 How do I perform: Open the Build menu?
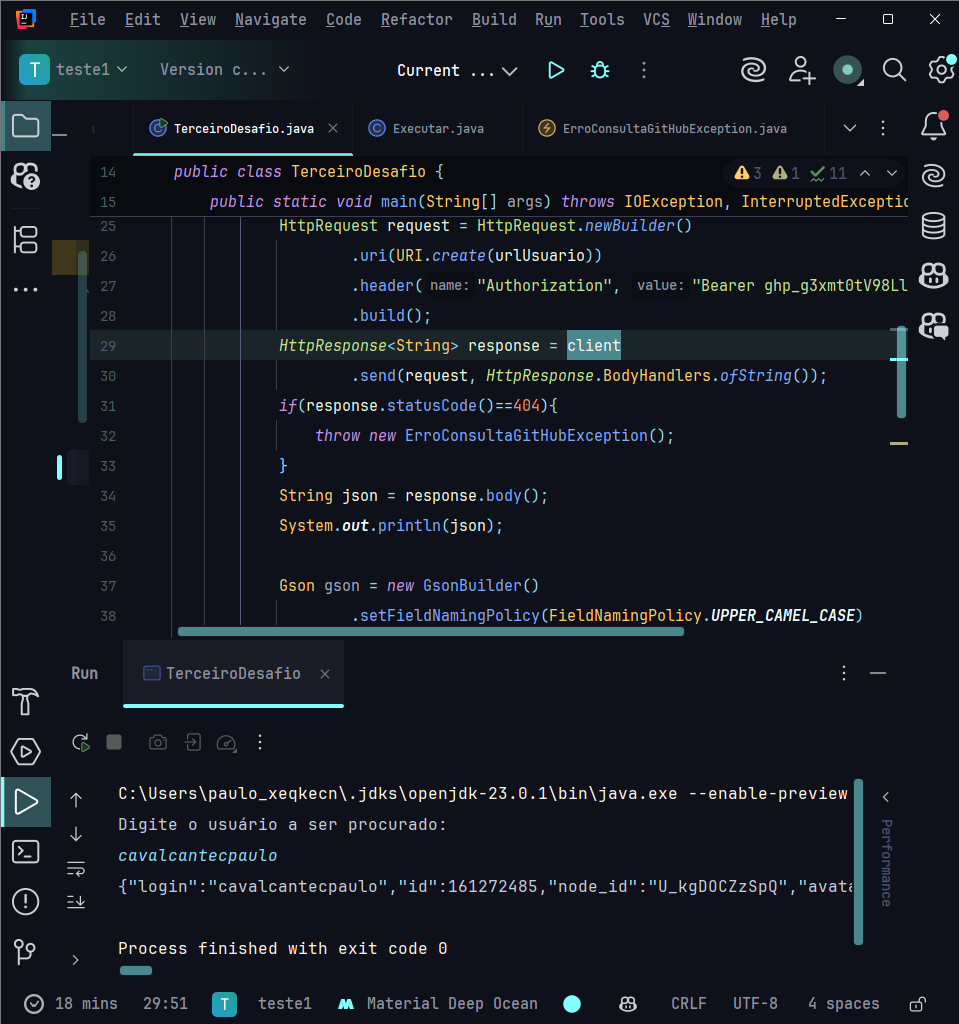[494, 20]
